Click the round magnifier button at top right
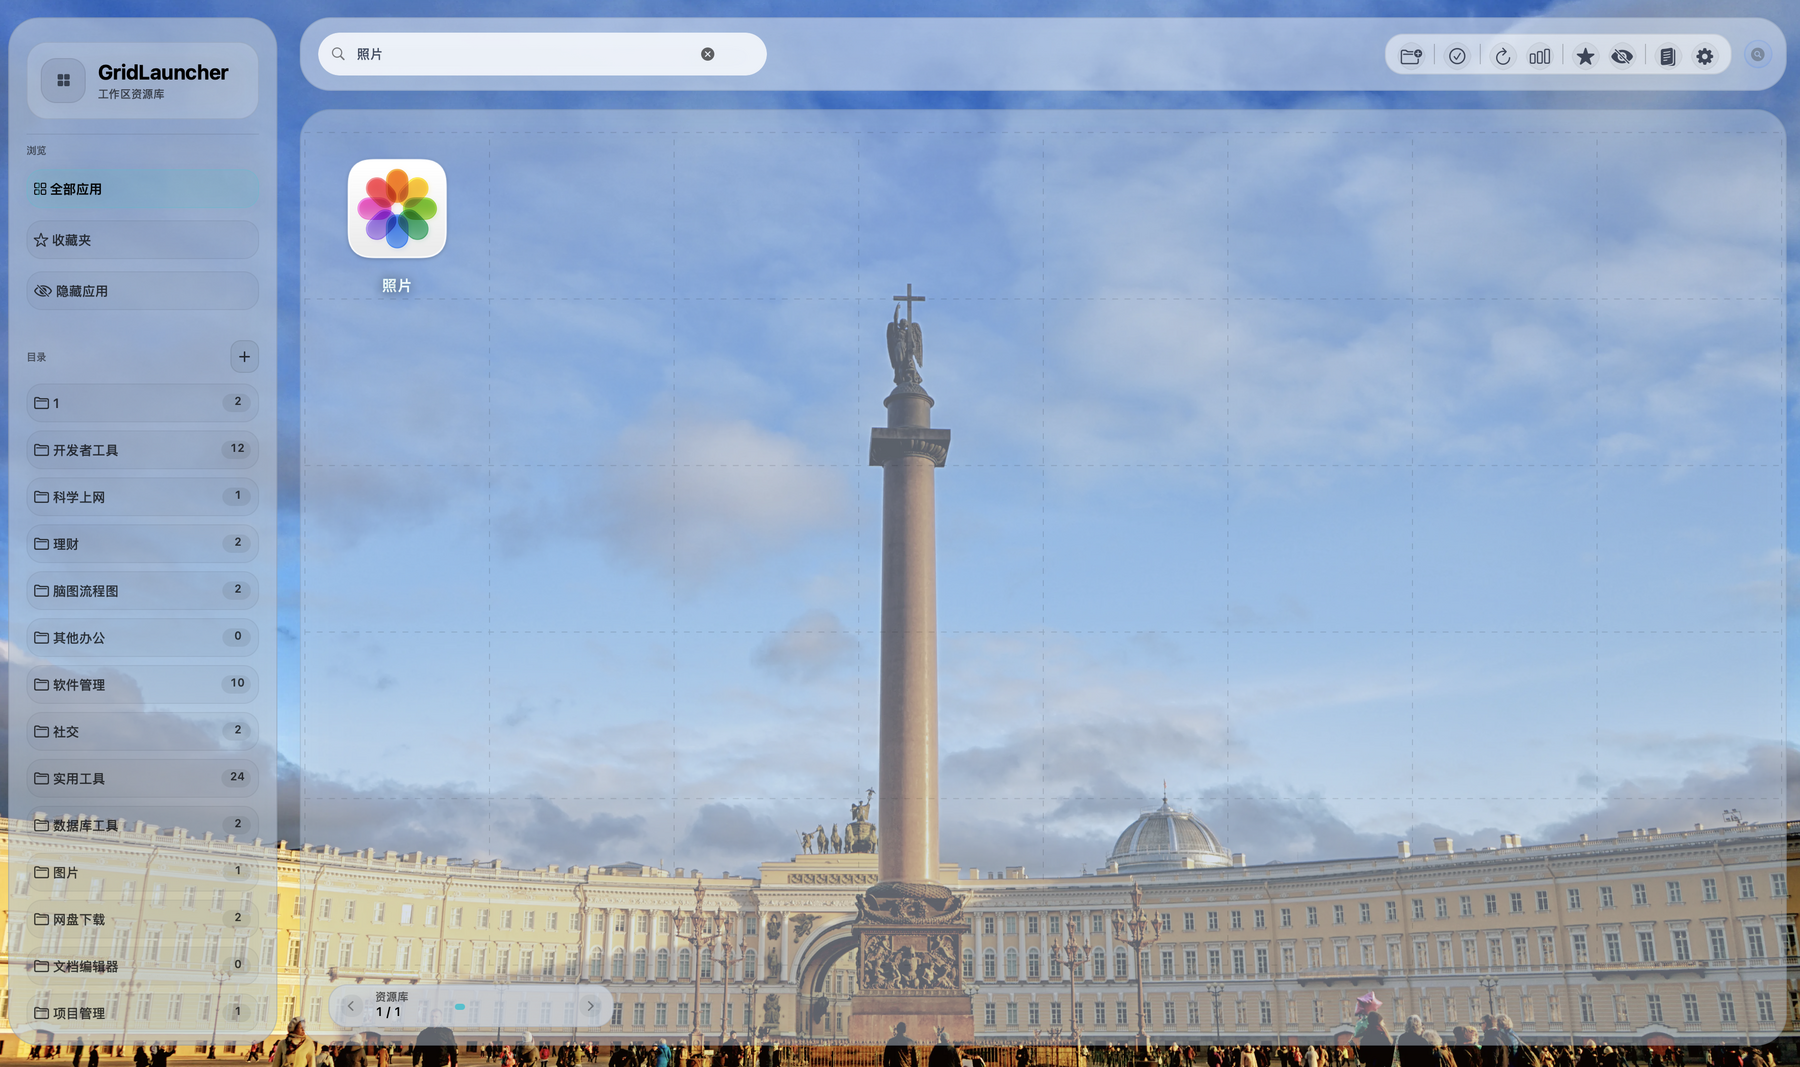1800x1067 pixels. coord(1757,55)
